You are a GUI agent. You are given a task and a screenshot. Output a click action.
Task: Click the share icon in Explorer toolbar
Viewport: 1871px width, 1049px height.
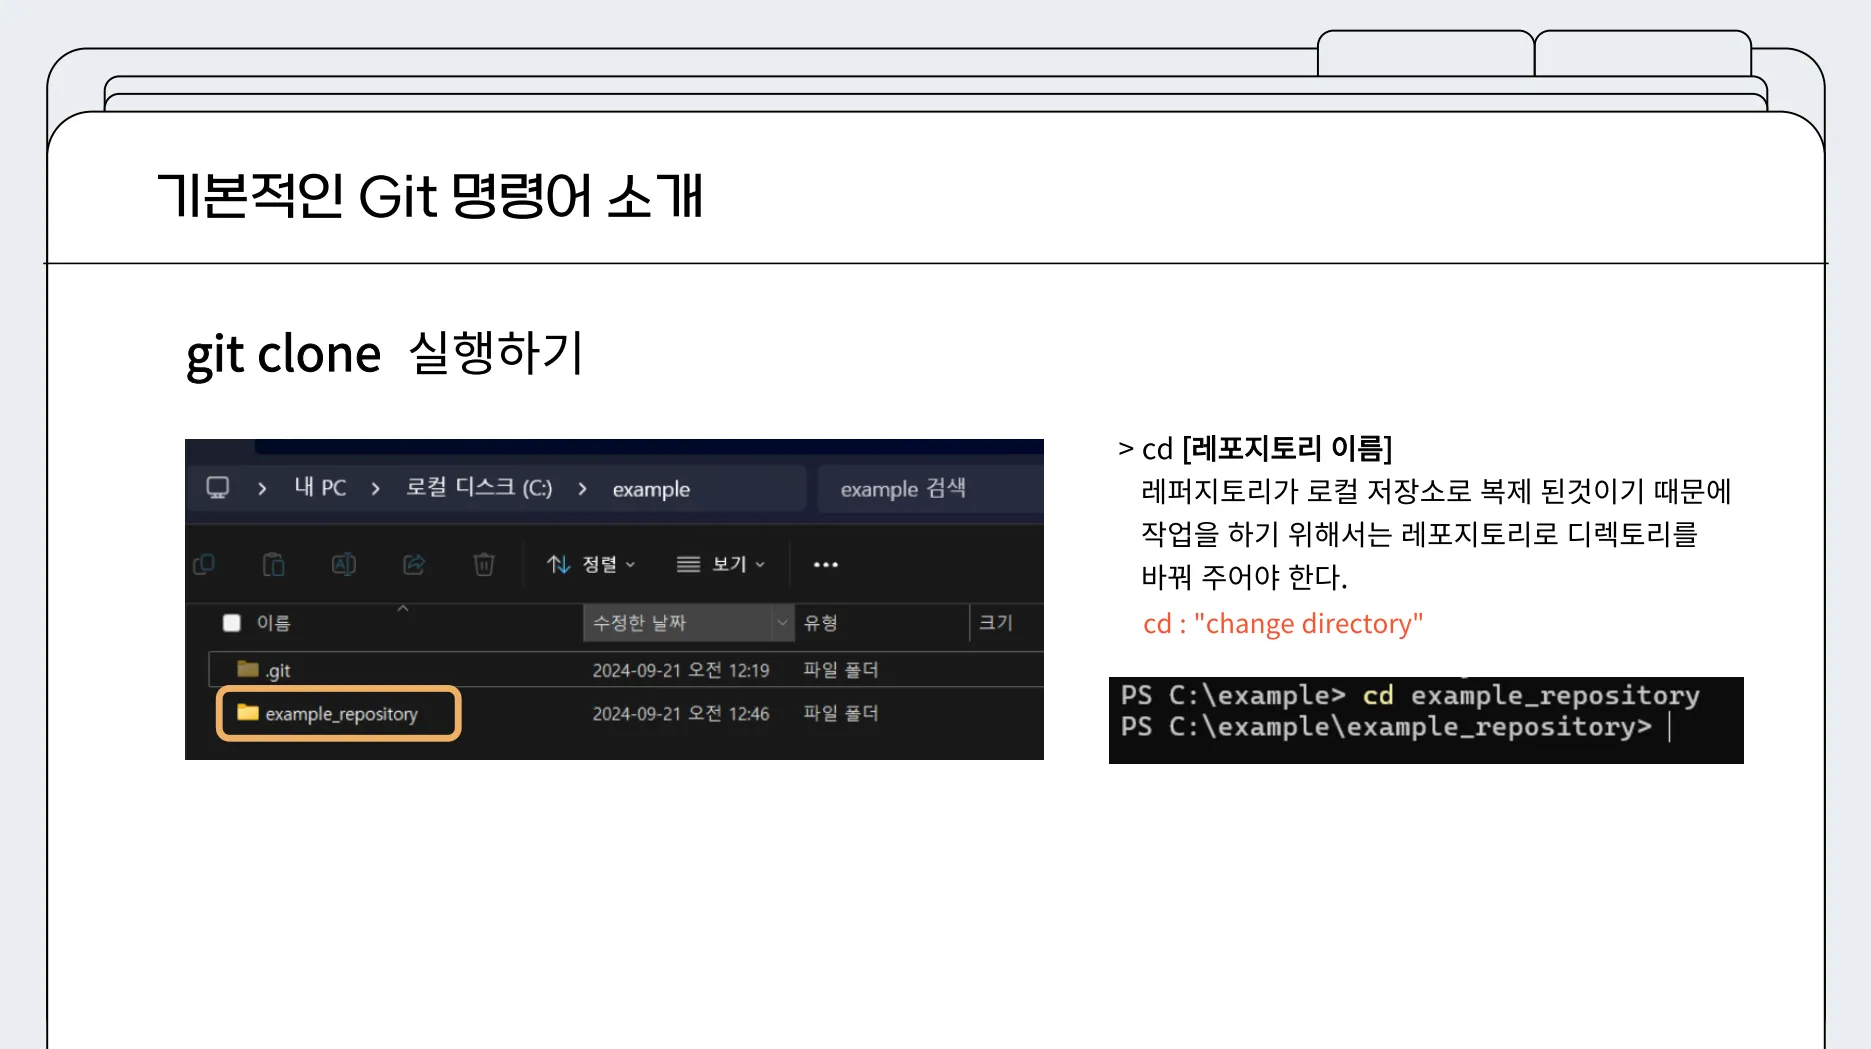(x=414, y=565)
